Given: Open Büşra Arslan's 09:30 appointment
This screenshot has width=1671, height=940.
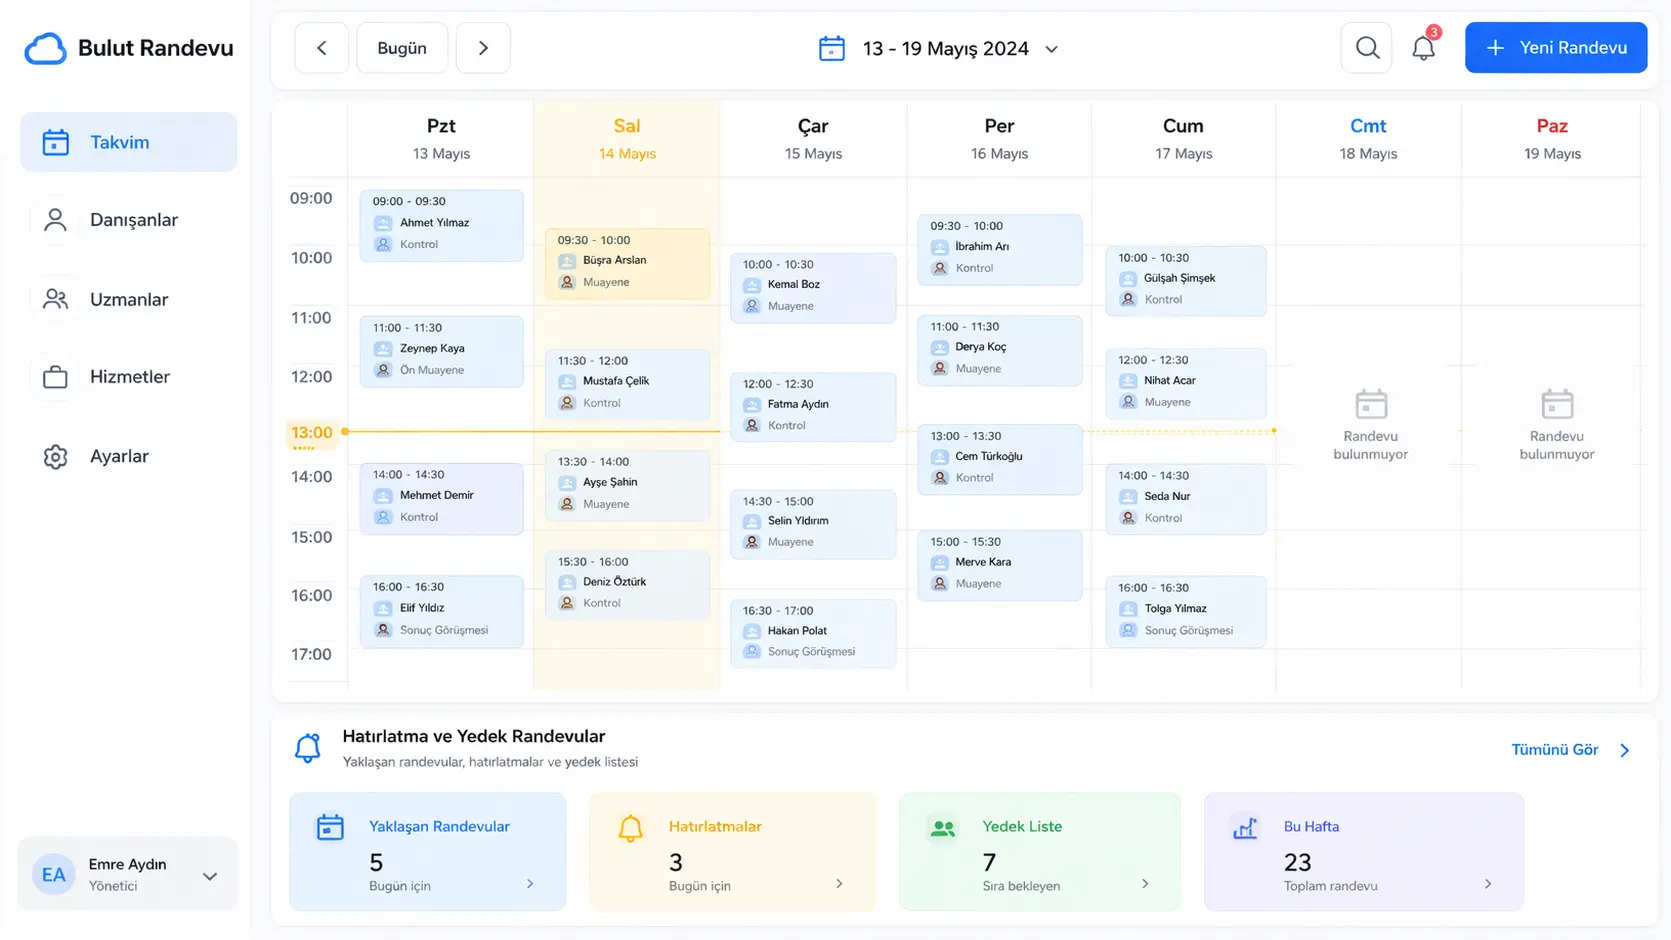Looking at the screenshot, I should (x=627, y=262).
